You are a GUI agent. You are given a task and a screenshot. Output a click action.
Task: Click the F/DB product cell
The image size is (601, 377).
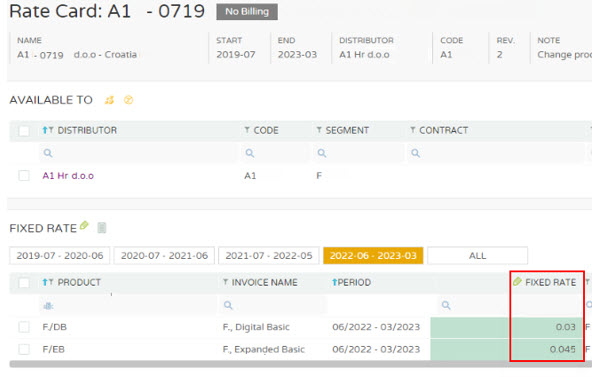click(x=54, y=327)
